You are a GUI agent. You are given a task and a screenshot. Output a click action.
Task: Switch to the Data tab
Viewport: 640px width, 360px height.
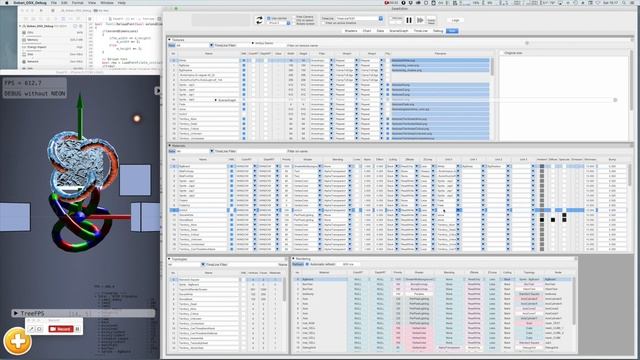click(x=380, y=31)
